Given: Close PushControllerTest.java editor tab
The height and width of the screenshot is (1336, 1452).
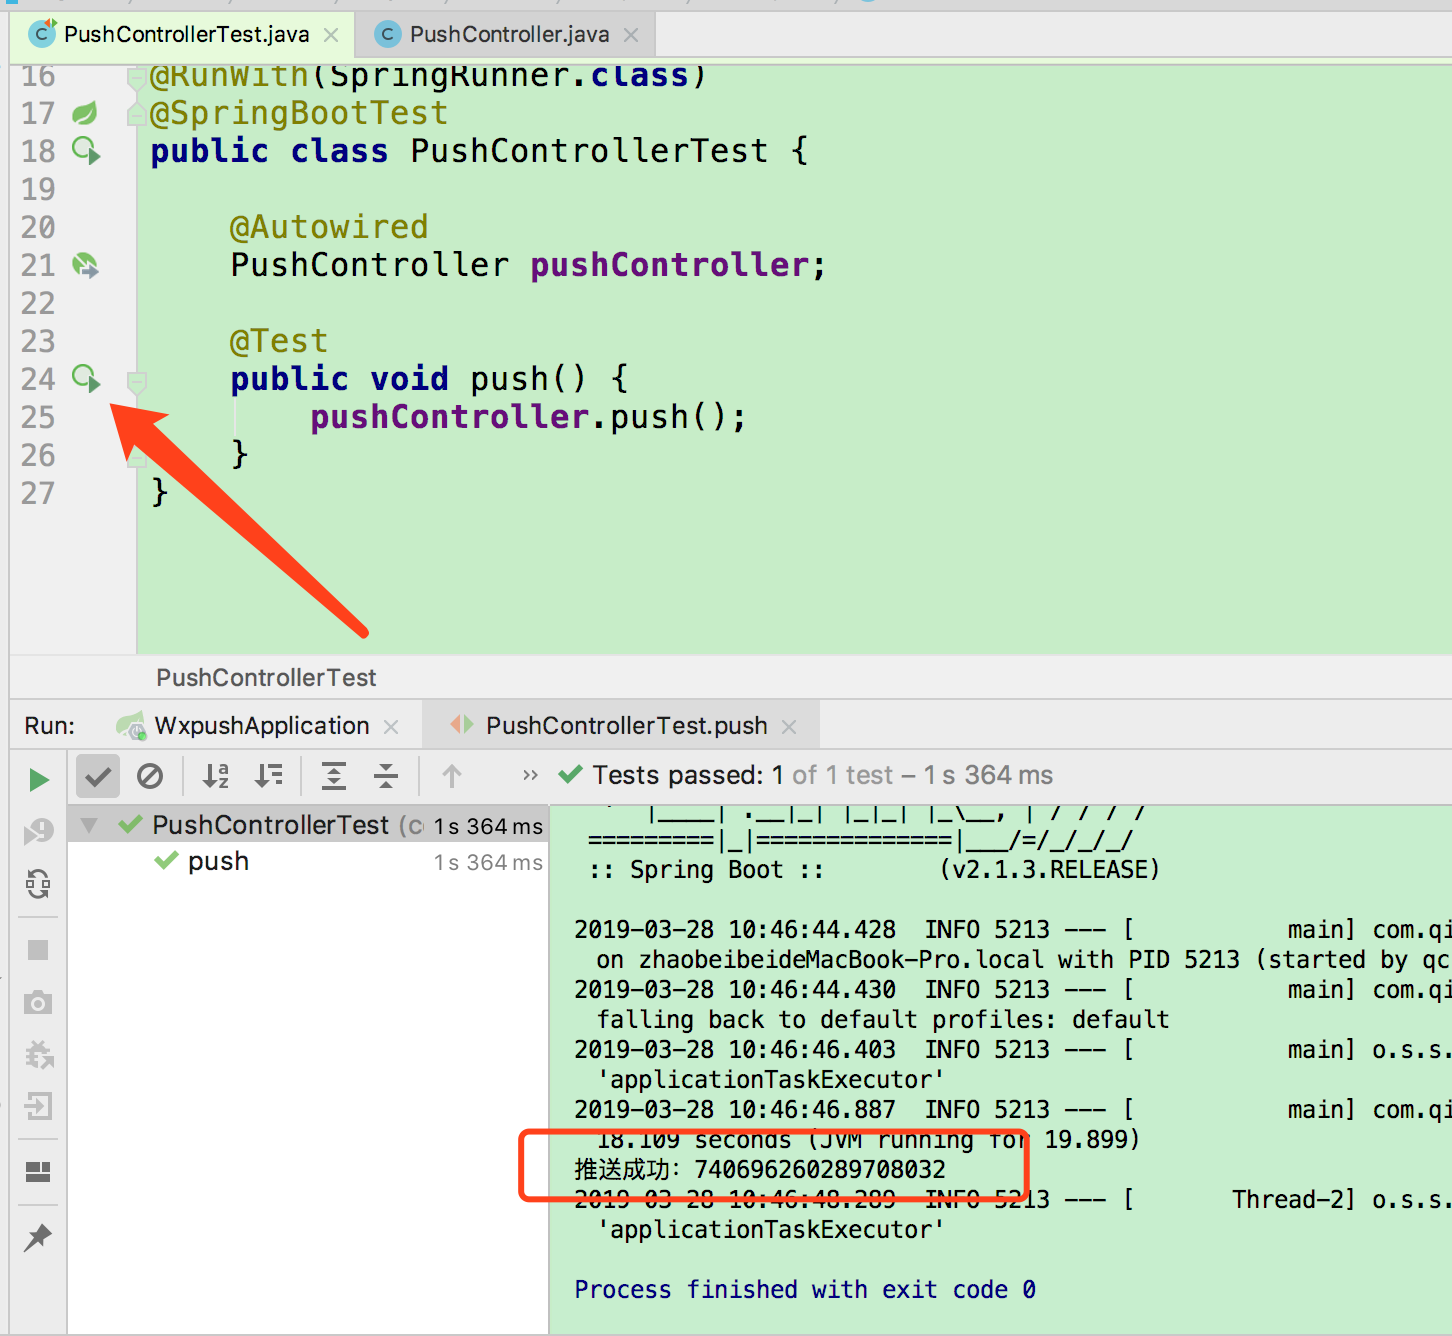Looking at the screenshot, I should pyautogui.click(x=331, y=35).
